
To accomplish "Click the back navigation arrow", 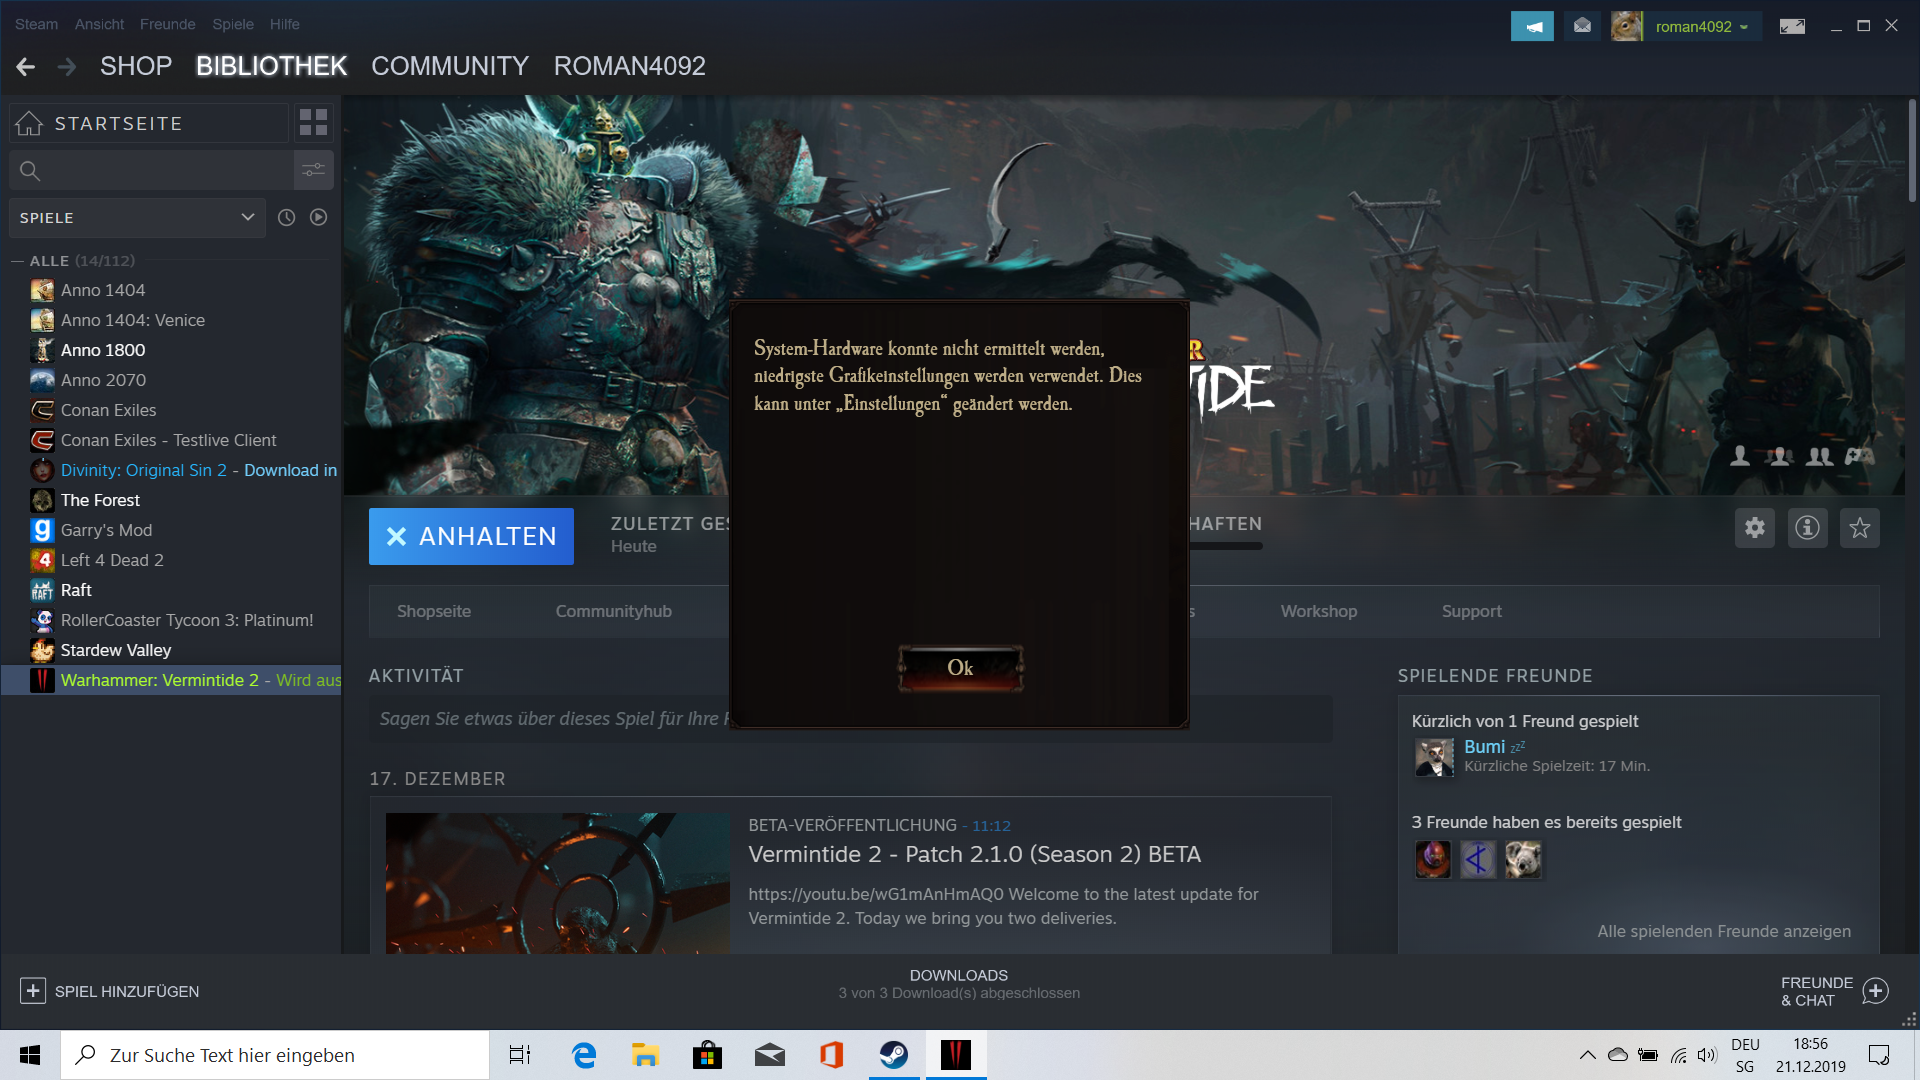I will (26, 66).
